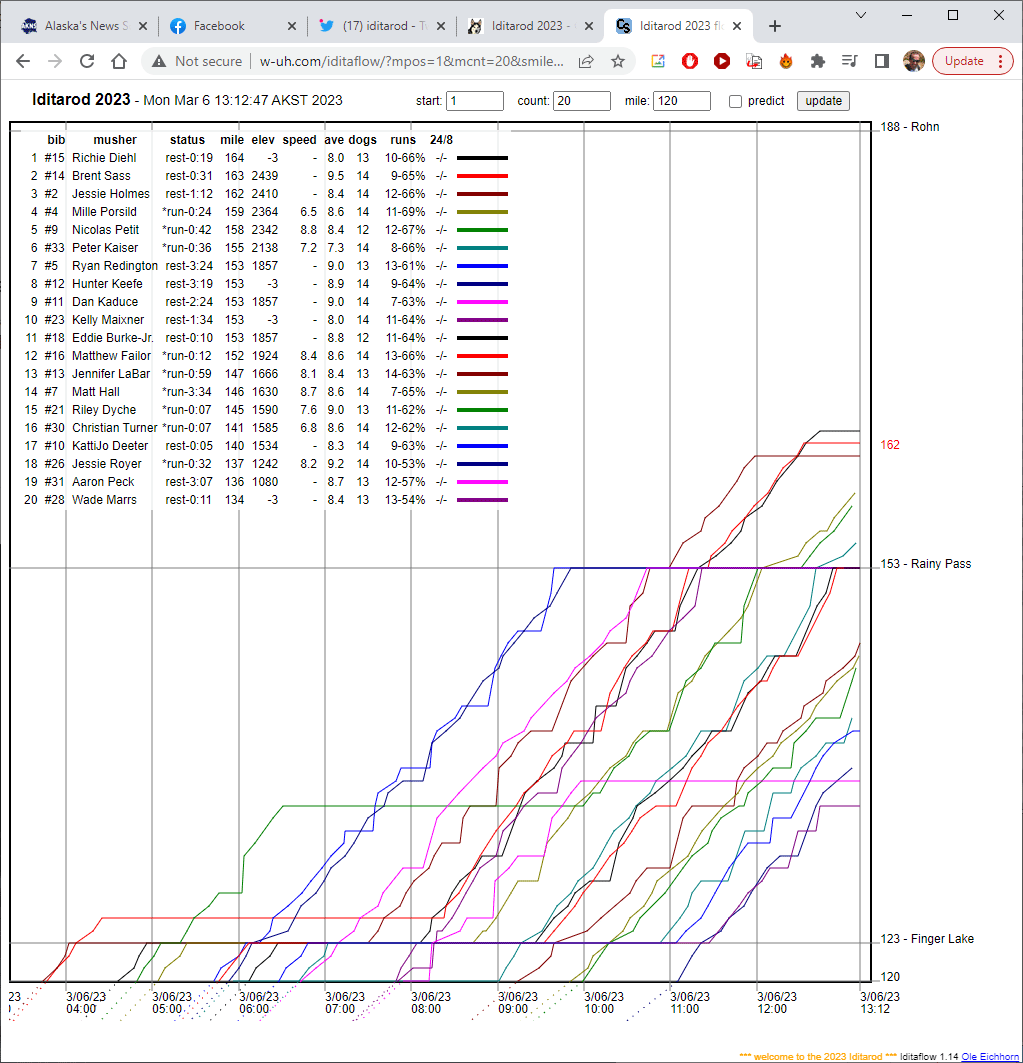This screenshot has height=1063, width=1023.
Task: Click the musher name Peter Kaiser
Action: pyautogui.click(x=105, y=247)
